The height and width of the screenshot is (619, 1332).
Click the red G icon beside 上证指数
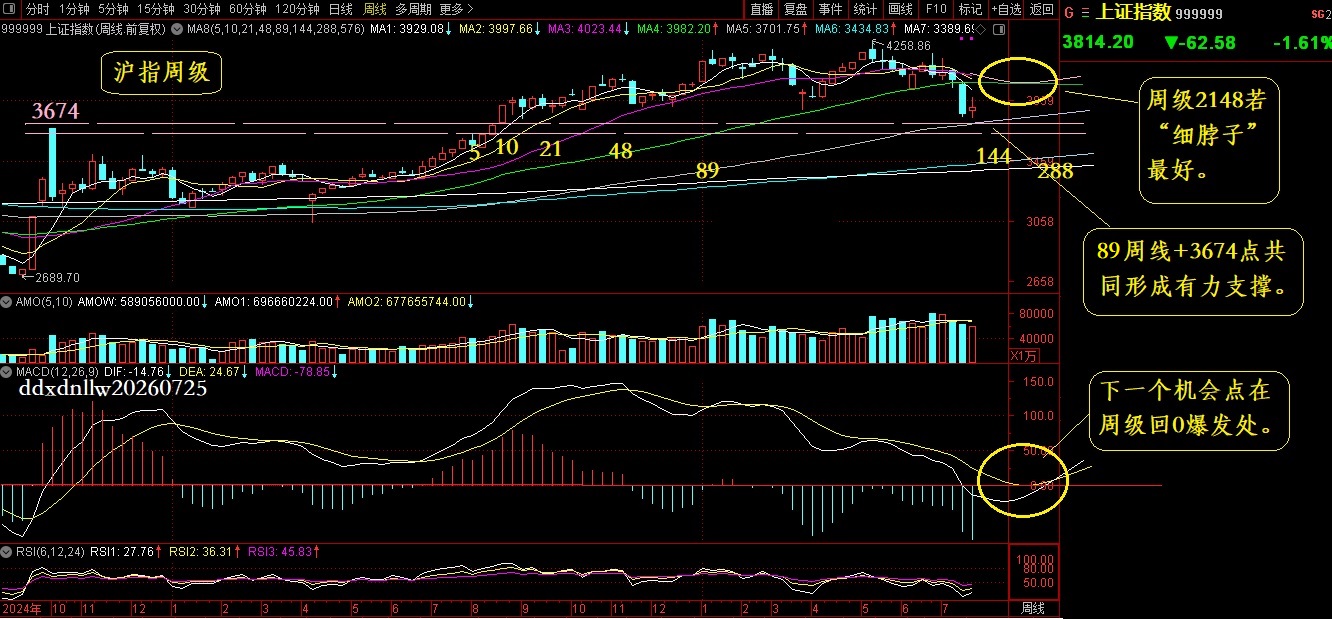click(1069, 13)
